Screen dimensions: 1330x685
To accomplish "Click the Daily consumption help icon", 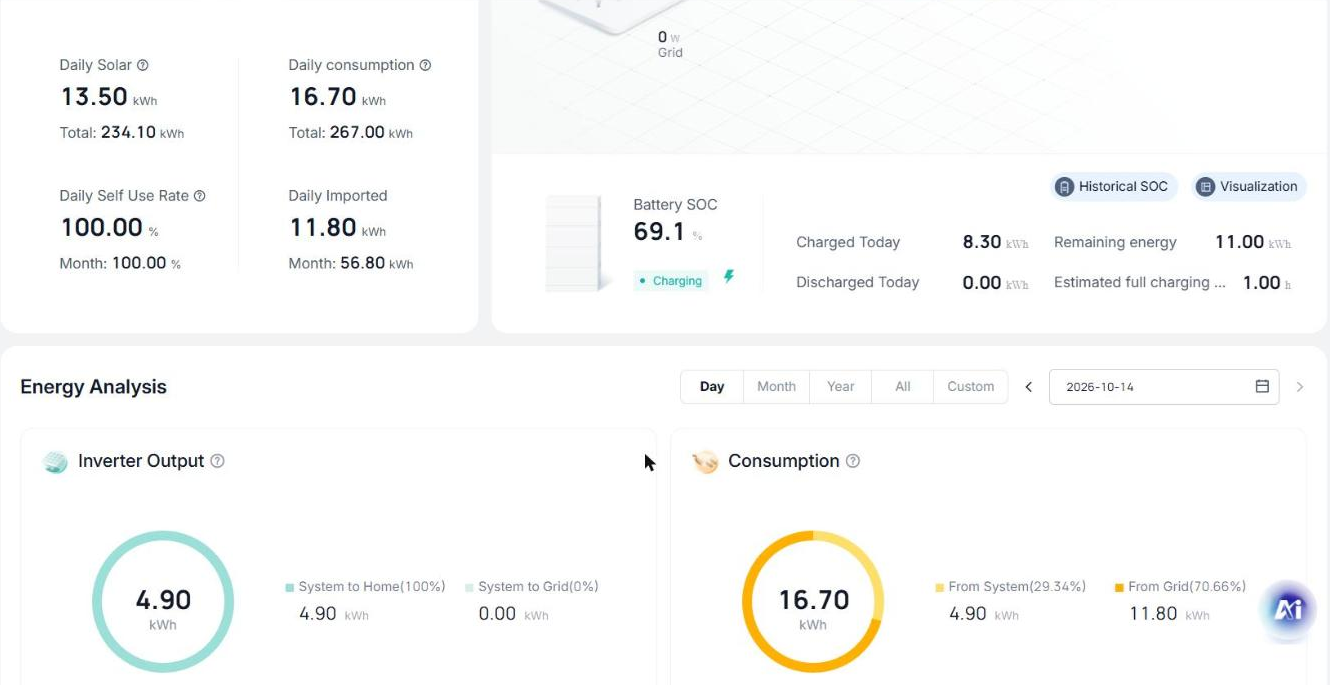I will click(425, 65).
